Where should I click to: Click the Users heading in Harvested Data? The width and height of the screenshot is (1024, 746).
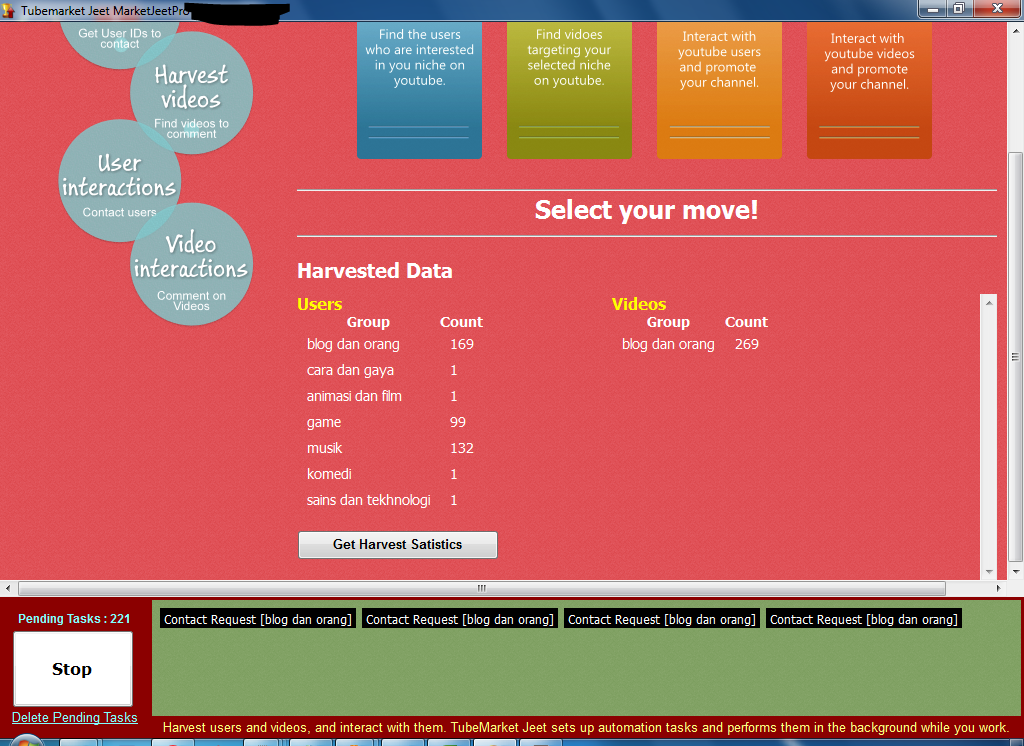coord(319,304)
